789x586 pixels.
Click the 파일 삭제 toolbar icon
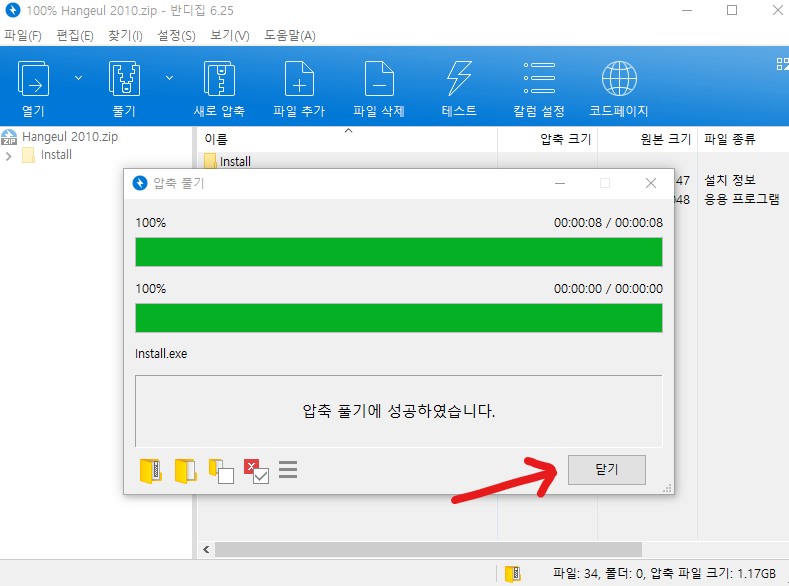379,89
